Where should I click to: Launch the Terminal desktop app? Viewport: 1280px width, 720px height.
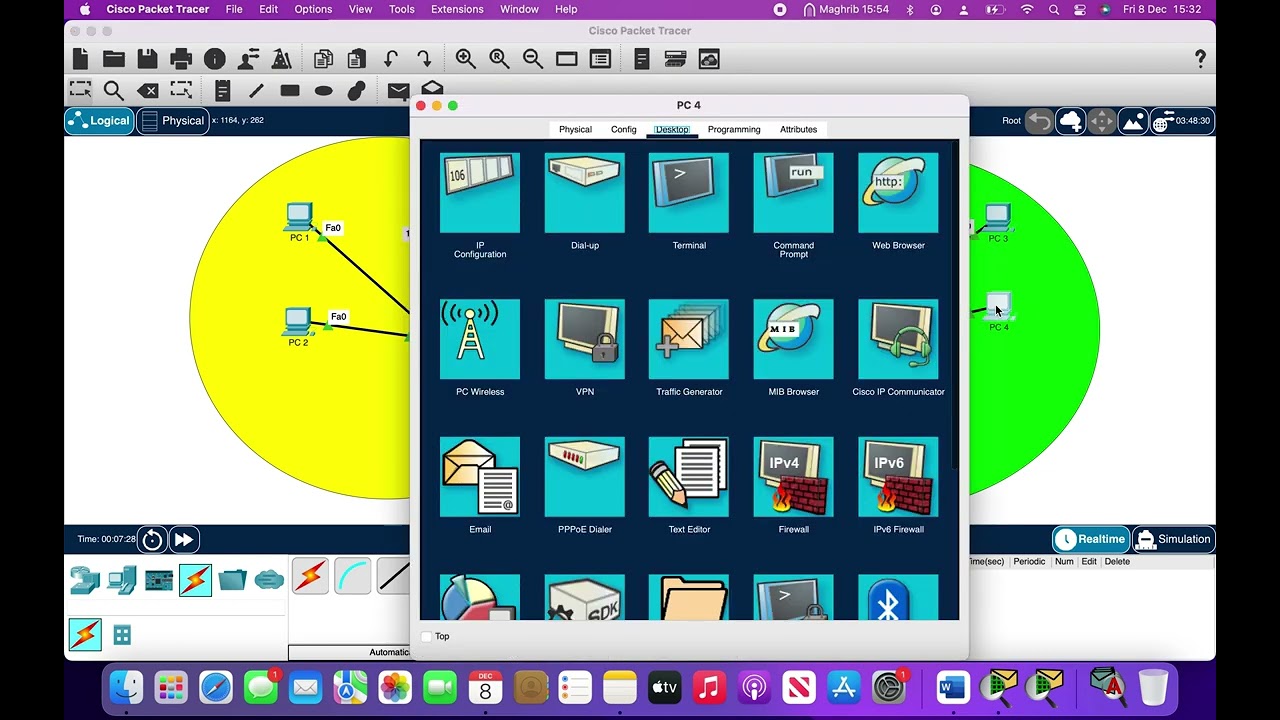689,193
